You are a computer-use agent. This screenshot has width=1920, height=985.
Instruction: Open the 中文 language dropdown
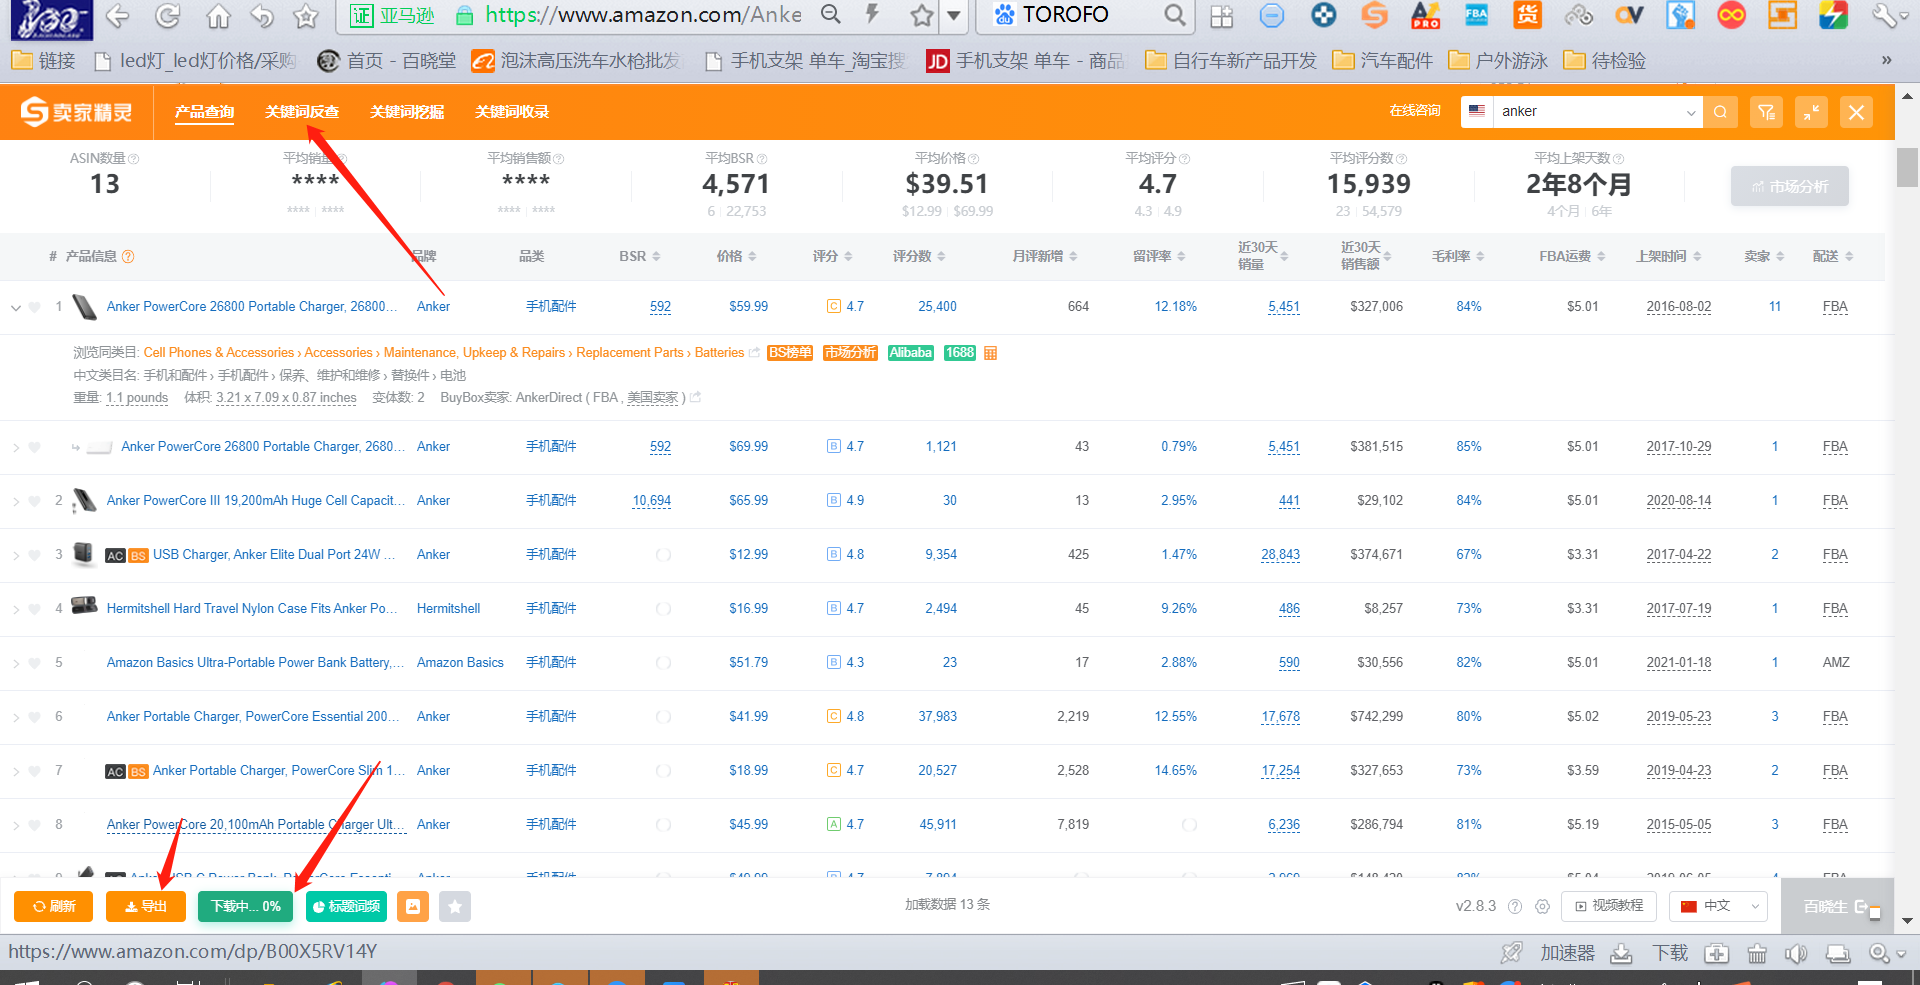pyautogui.click(x=1718, y=906)
